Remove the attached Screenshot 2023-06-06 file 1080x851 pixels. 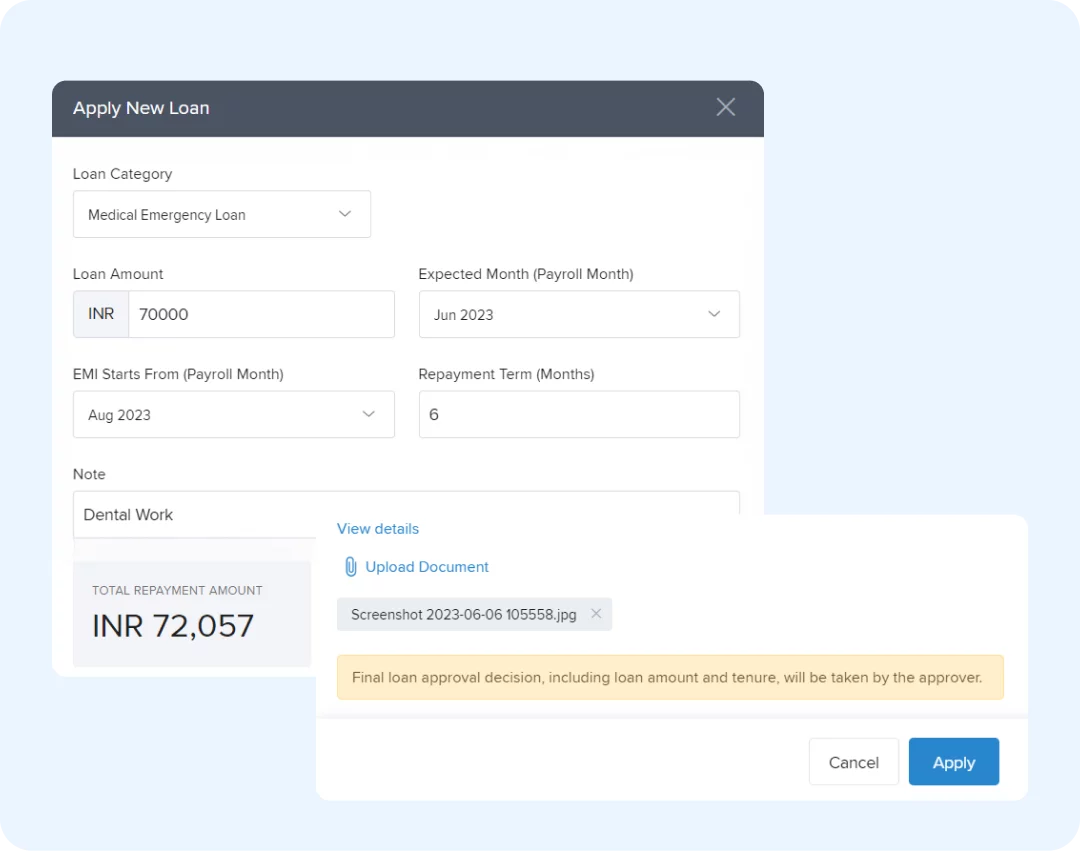(596, 613)
